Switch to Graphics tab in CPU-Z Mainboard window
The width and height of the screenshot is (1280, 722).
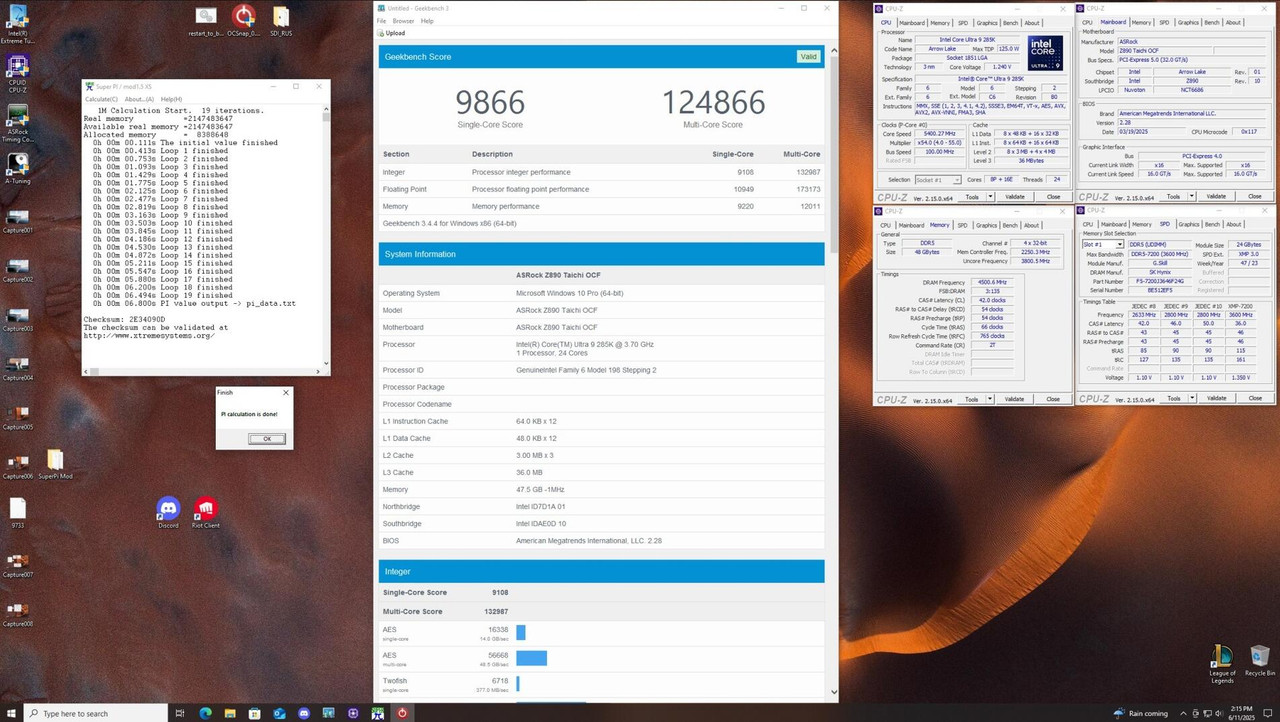pos(1188,22)
